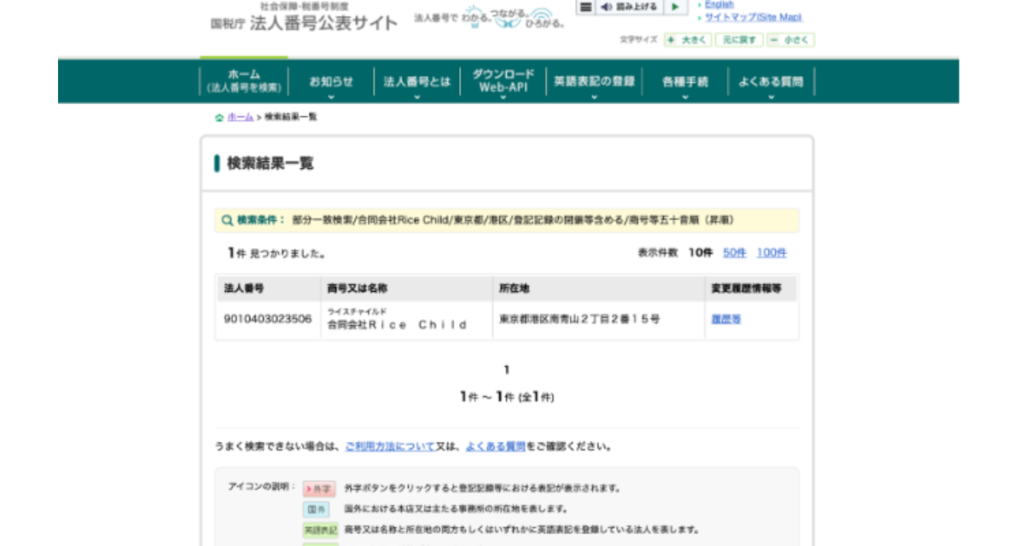The image size is (1024, 546).
Task: Reset text size with 元に戻す
Action: click(740, 40)
